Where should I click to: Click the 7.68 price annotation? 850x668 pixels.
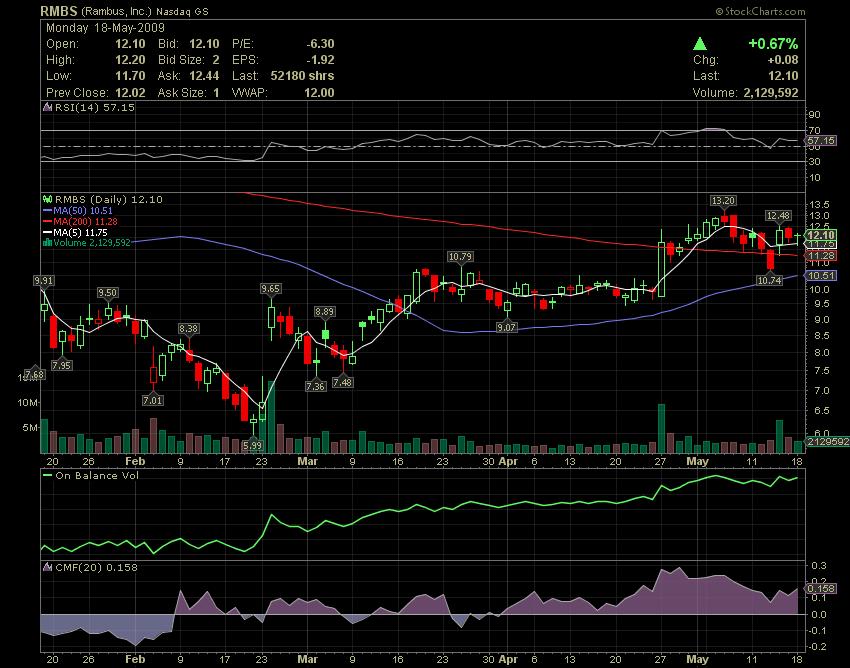pyautogui.click(x=35, y=375)
